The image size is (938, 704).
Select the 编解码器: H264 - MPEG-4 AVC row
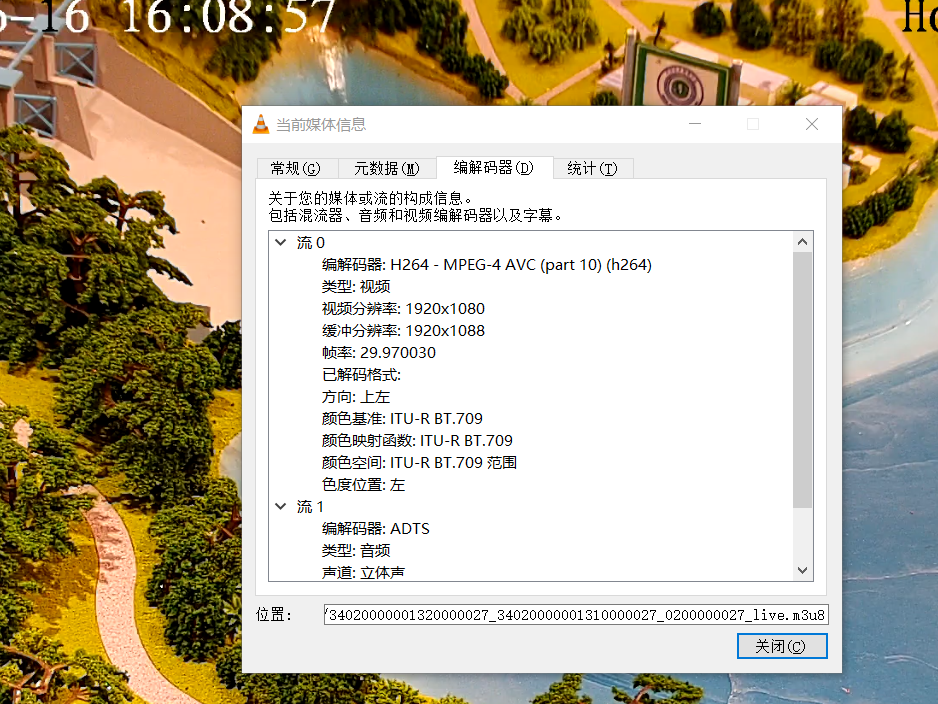486,264
